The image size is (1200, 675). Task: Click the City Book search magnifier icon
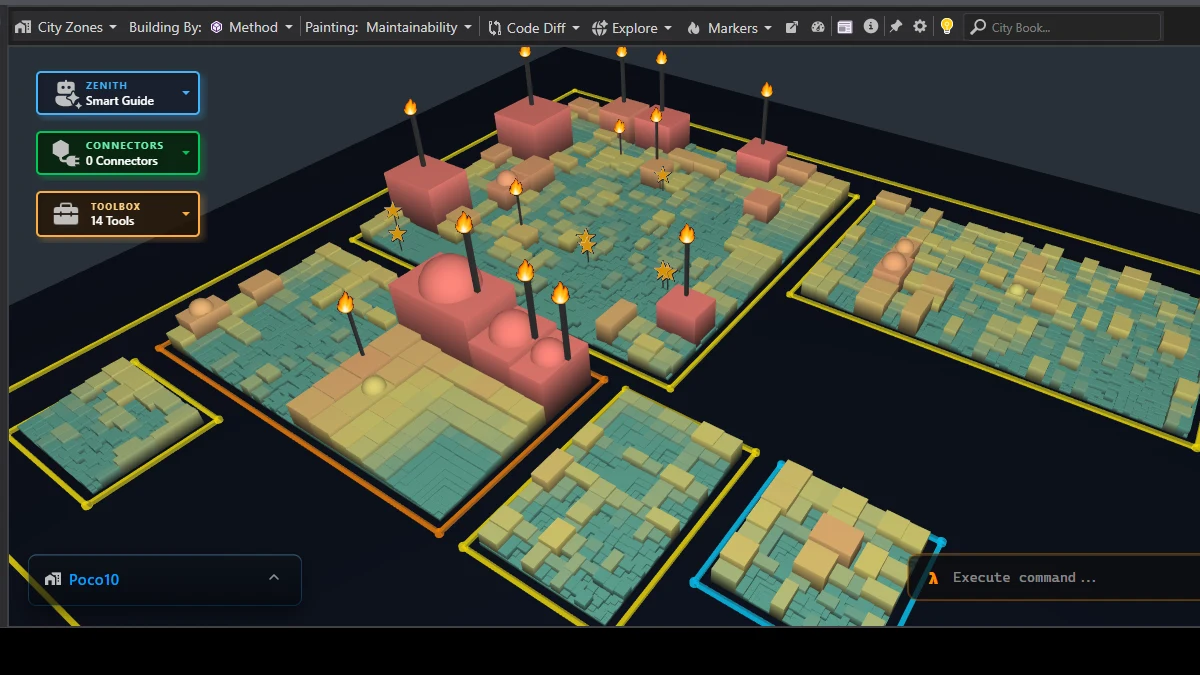(978, 27)
